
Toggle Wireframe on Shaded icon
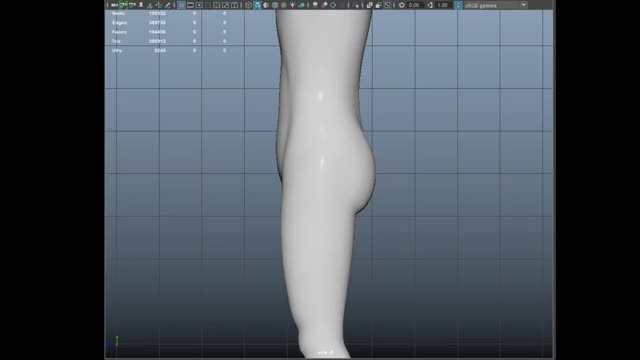[x=275, y=5]
